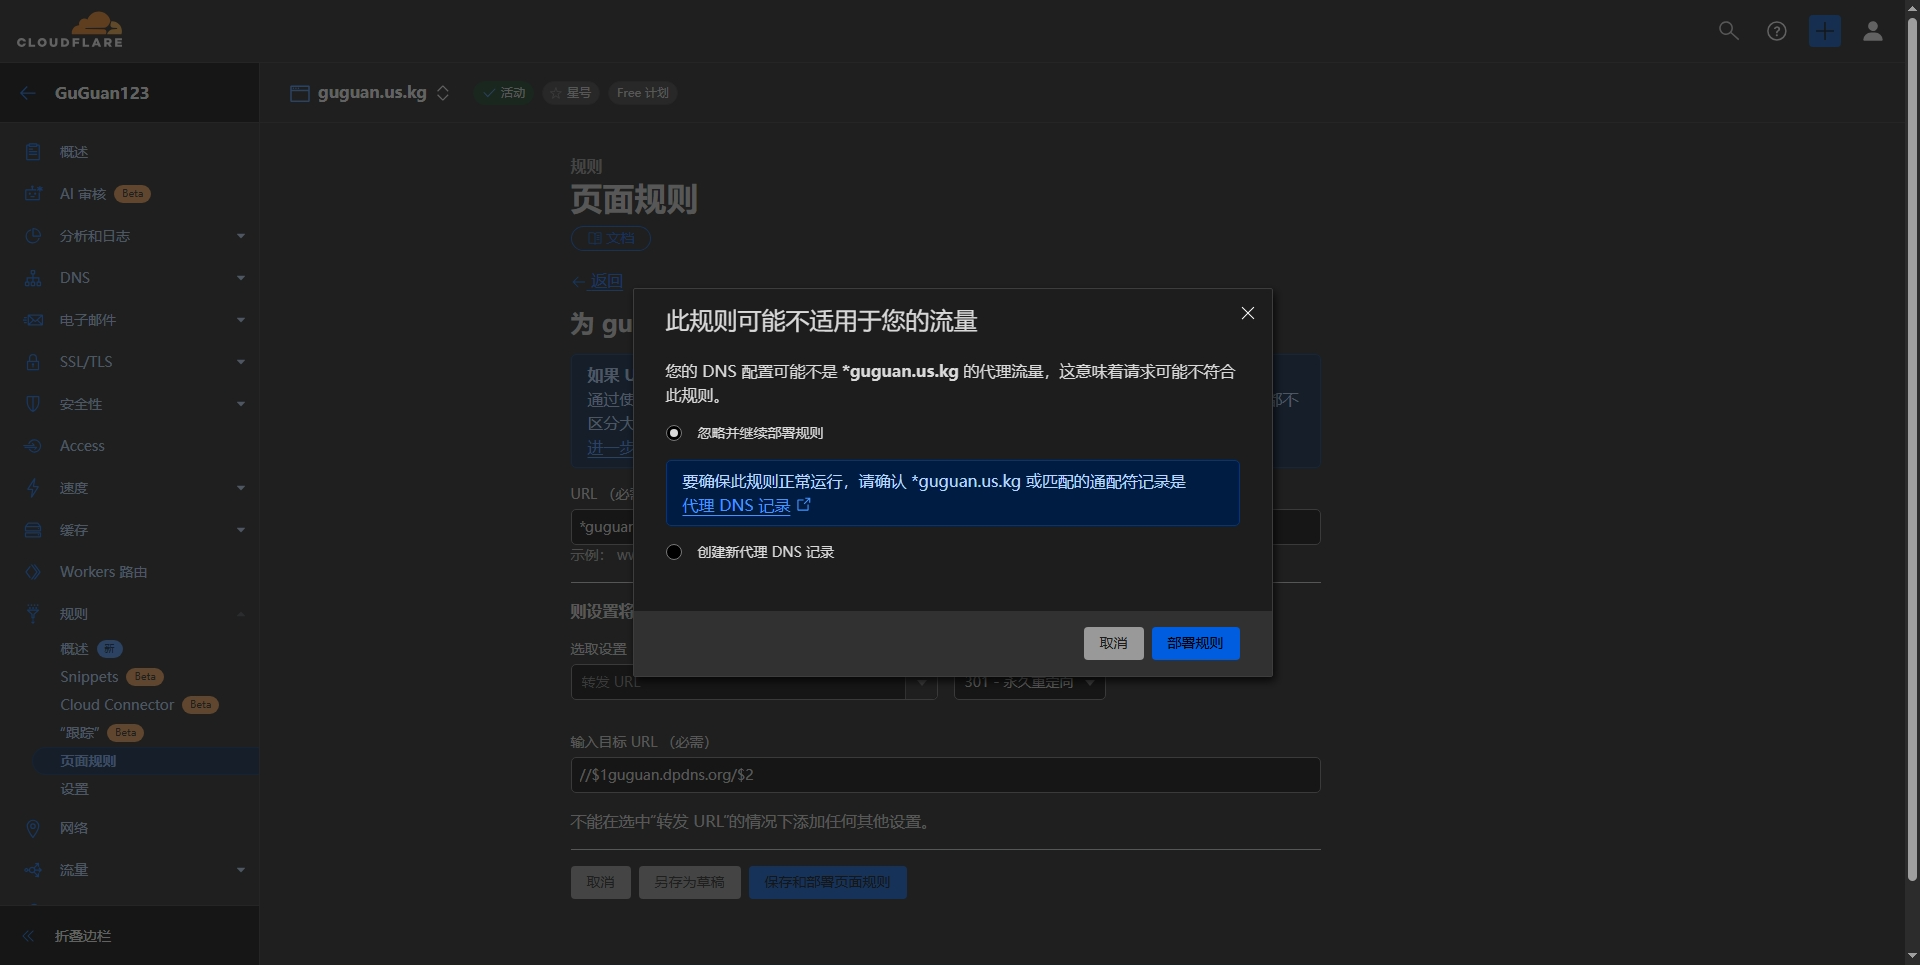
Task: Click the 部署规则 button
Action: (x=1195, y=643)
